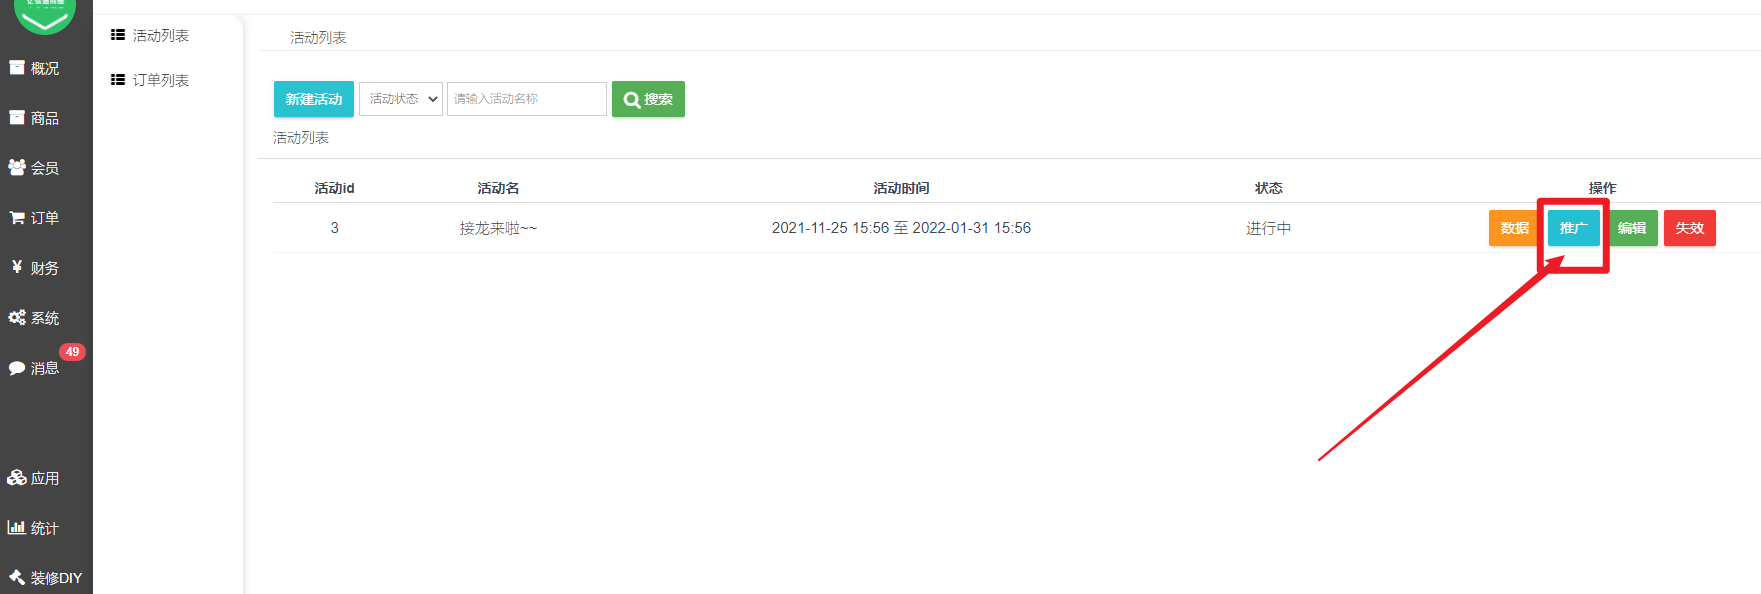
Task: Expand the 活动状态 status dropdown
Action: point(401,99)
